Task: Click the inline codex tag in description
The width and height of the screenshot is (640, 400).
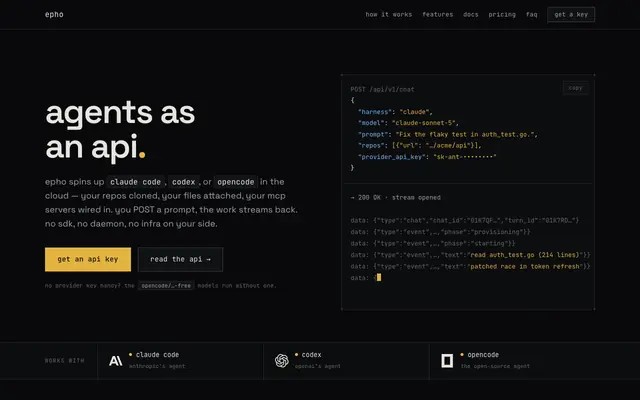Action: (x=184, y=182)
